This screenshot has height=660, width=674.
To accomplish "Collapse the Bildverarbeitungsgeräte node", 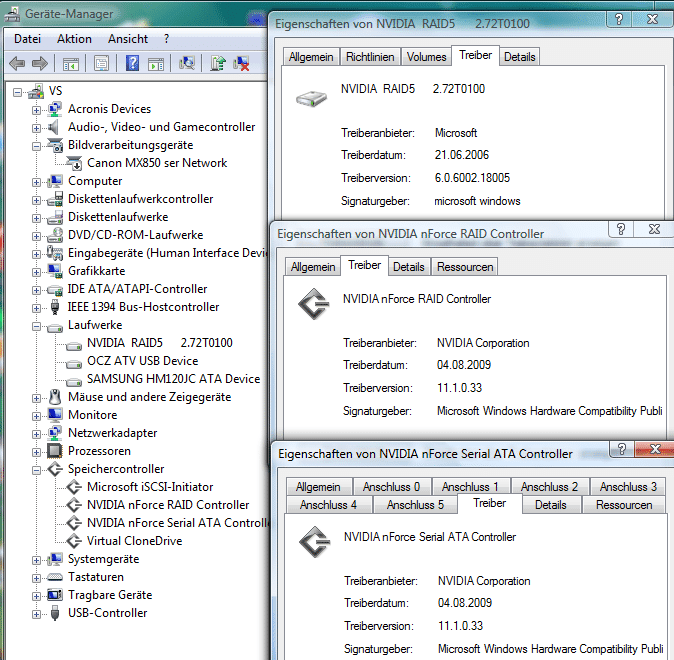I will (37, 146).
